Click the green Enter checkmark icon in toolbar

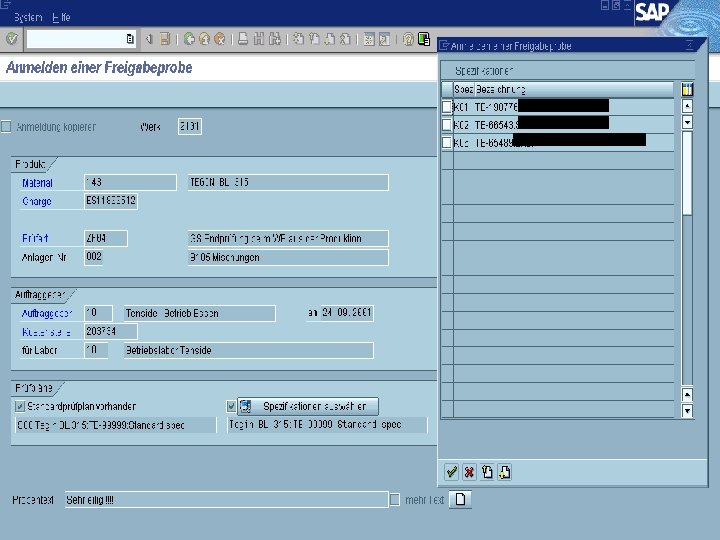click(11, 39)
